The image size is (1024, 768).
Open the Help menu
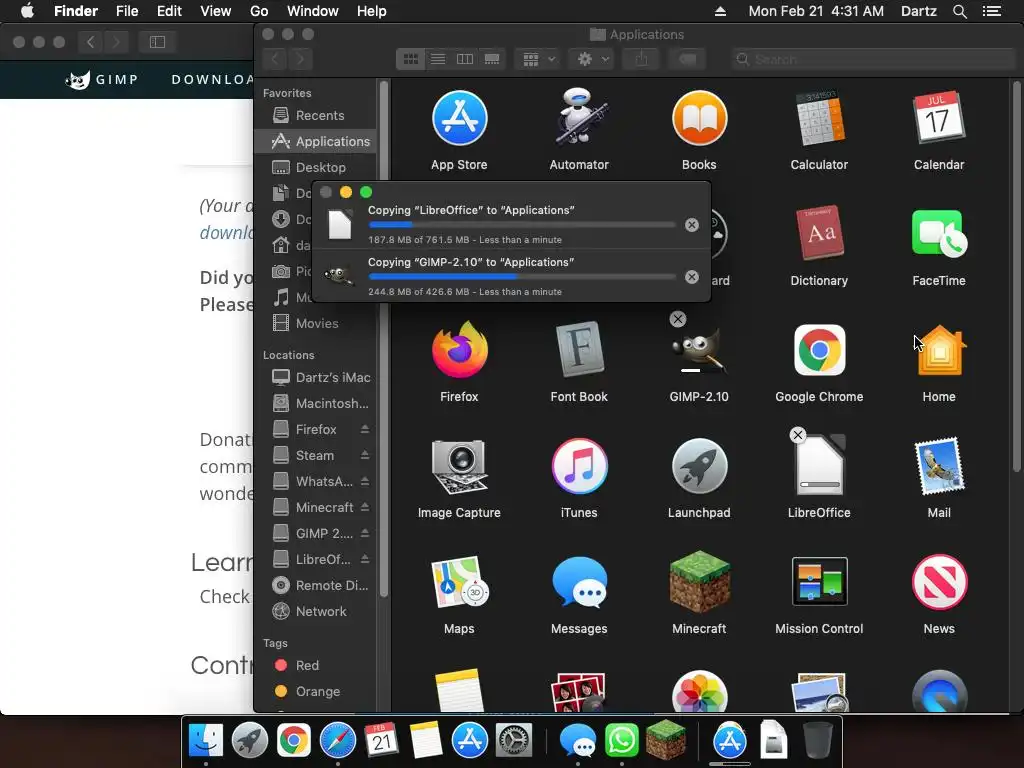point(372,11)
